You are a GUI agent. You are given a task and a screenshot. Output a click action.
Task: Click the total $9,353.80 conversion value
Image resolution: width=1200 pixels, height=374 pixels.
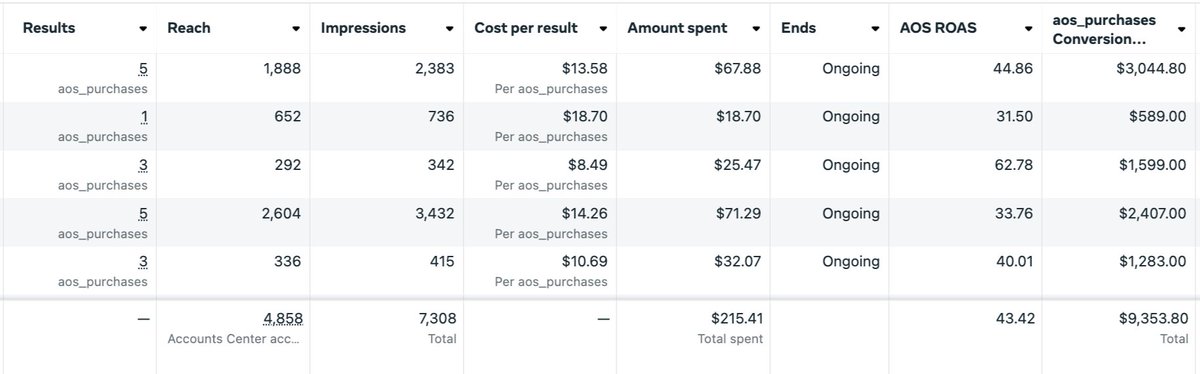tap(1146, 318)
